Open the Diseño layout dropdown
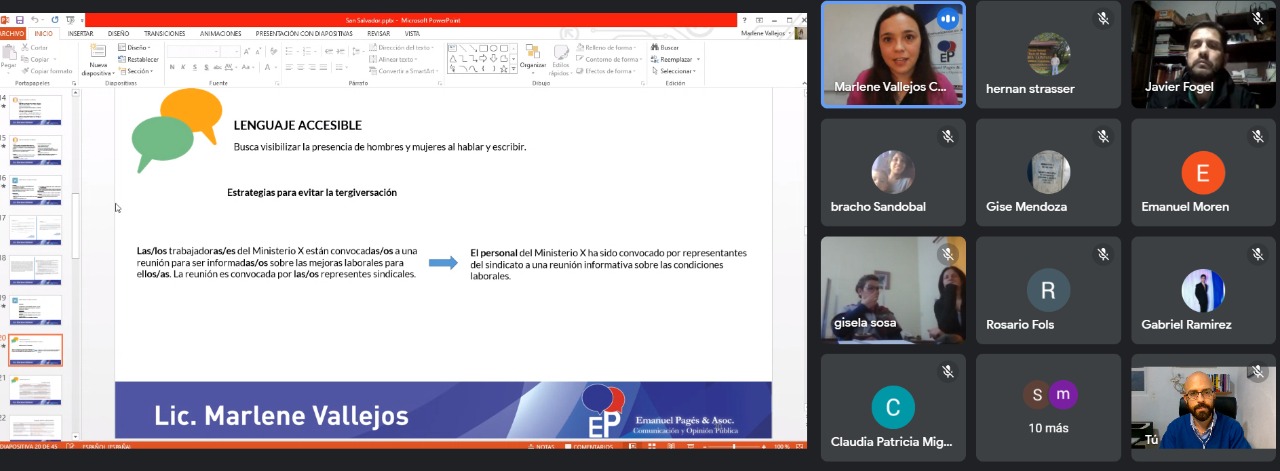1280x471 pixels. 135,47
